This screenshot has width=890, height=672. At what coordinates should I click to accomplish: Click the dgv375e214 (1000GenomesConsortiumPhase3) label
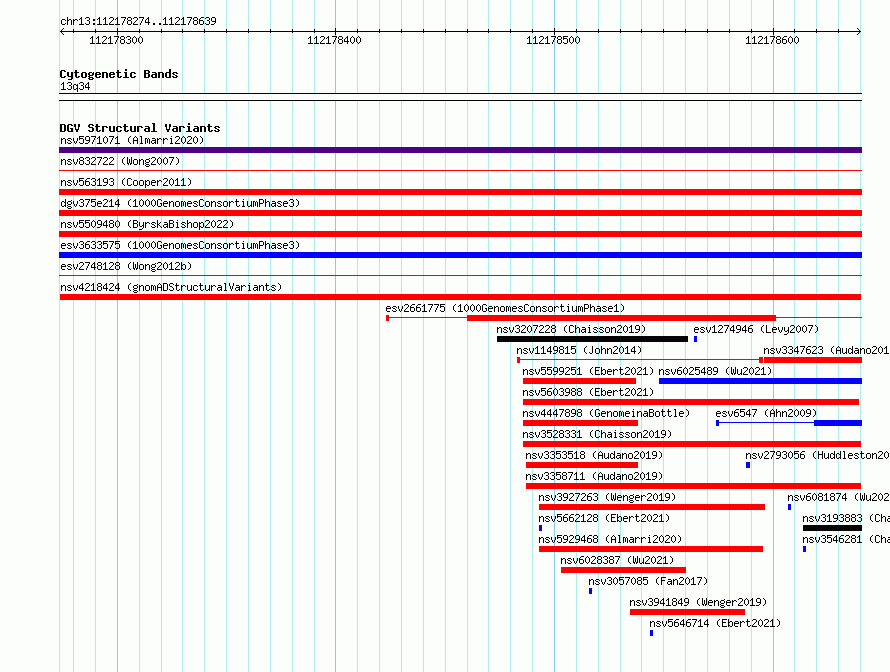point(180,203)
